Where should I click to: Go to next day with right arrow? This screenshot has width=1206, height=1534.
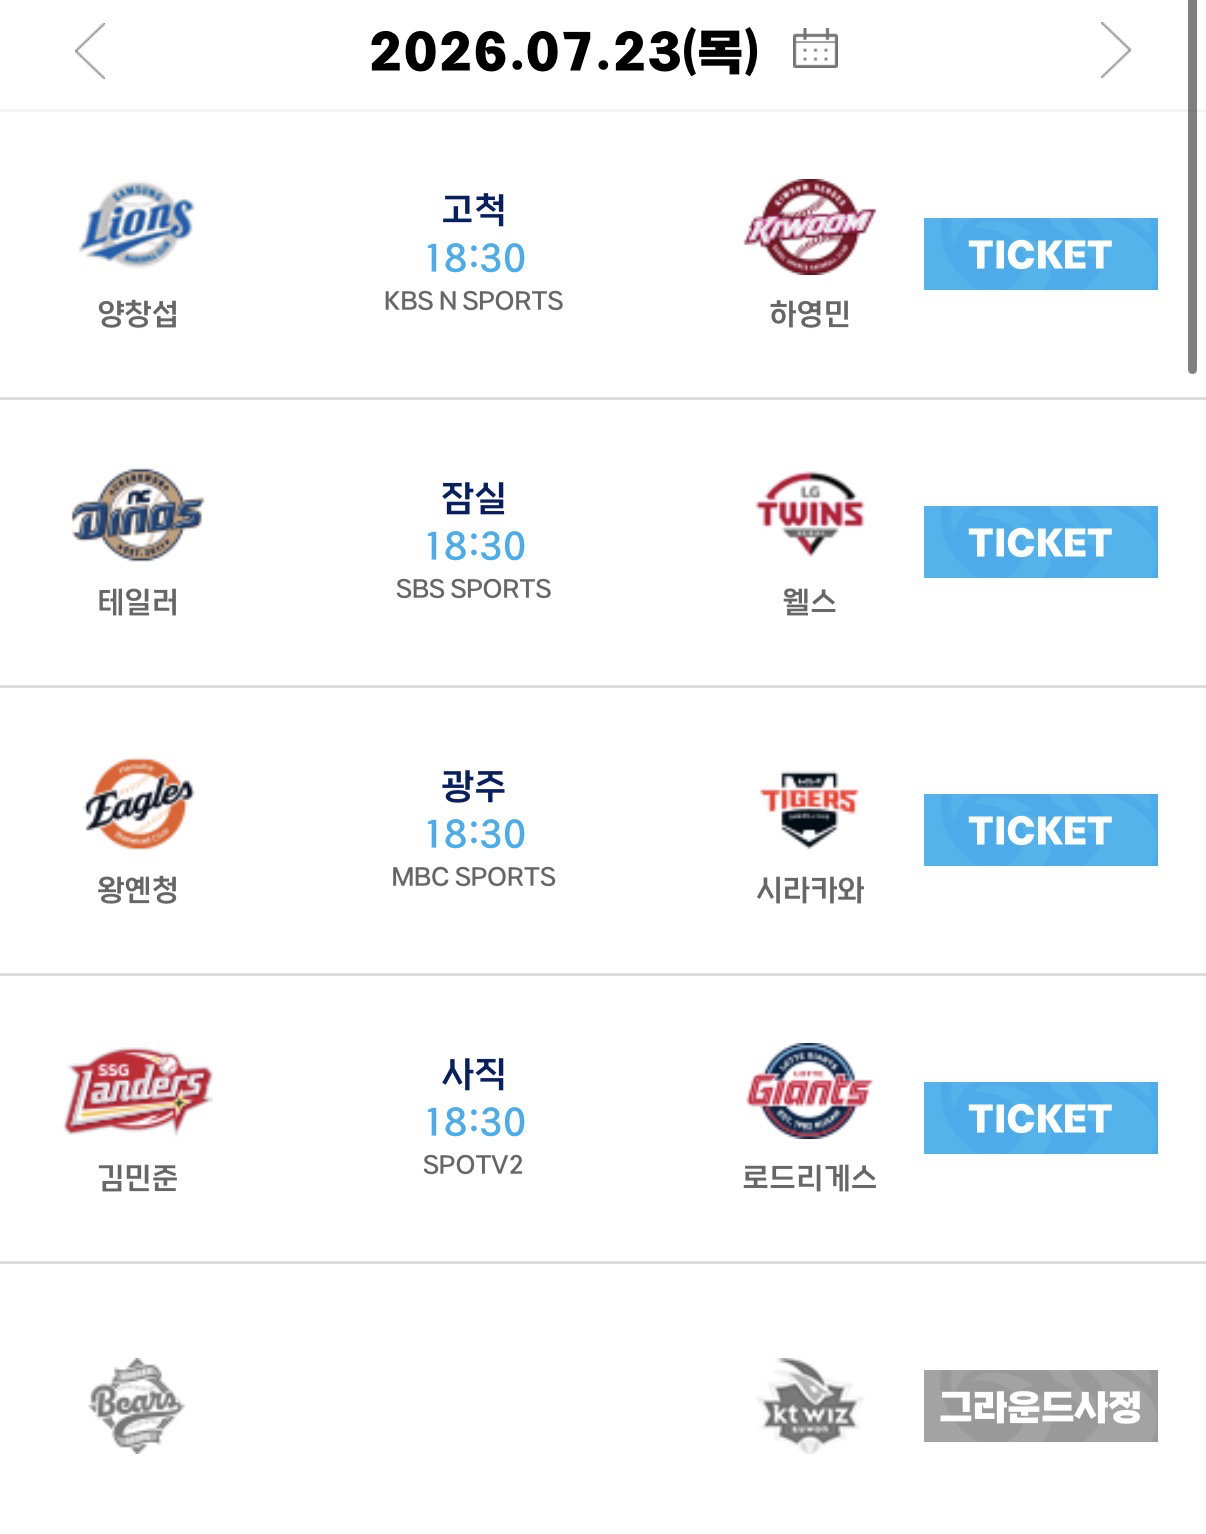[1115, 51]
